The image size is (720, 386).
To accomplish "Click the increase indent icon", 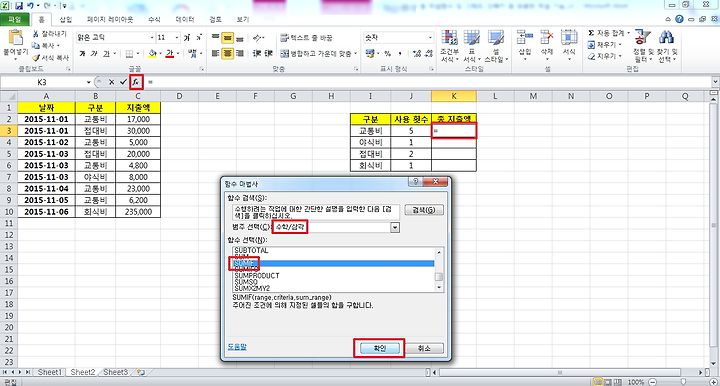I will click(268, 54).
